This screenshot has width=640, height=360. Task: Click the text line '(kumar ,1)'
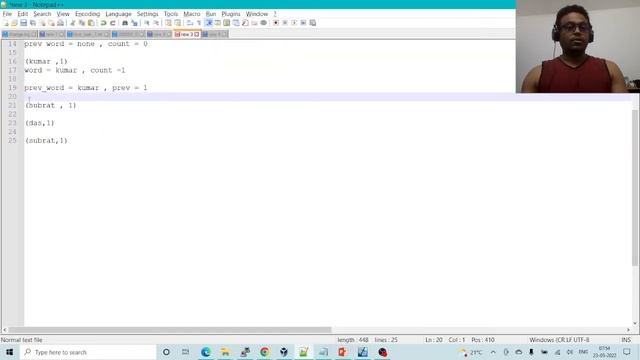[x=46, y=61]
